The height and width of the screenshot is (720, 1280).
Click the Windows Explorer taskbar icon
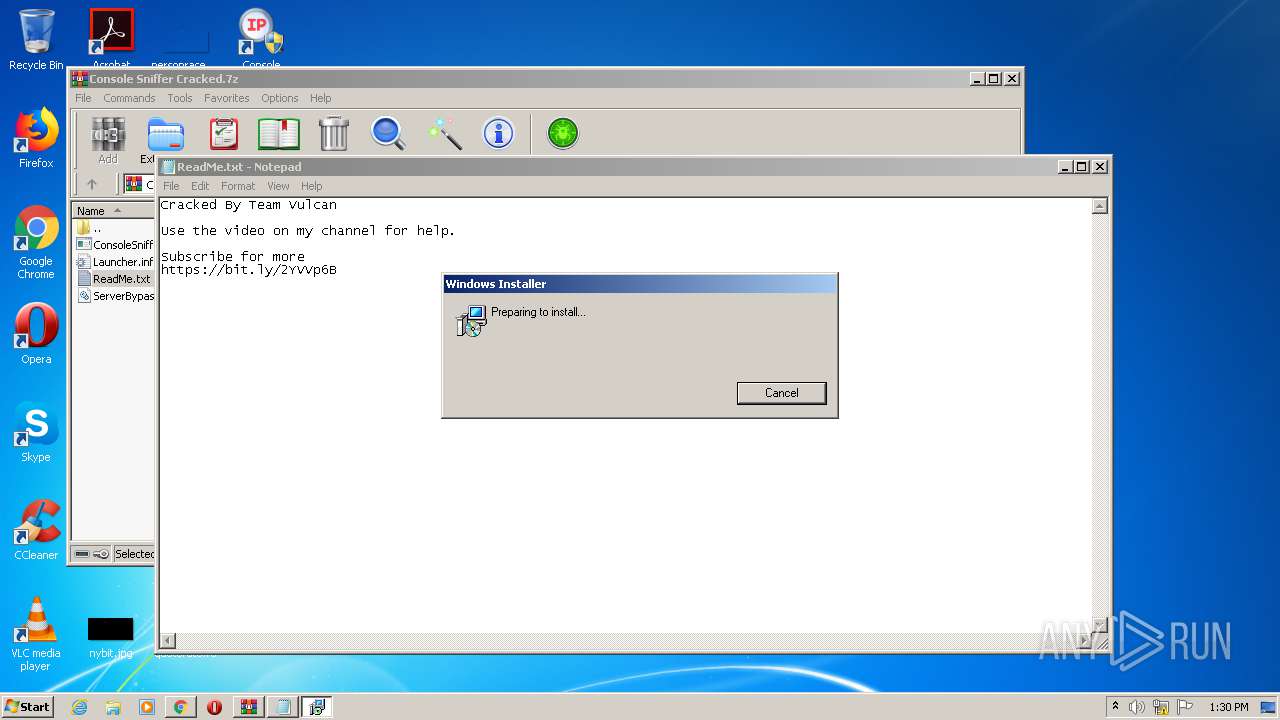point(113,707)
